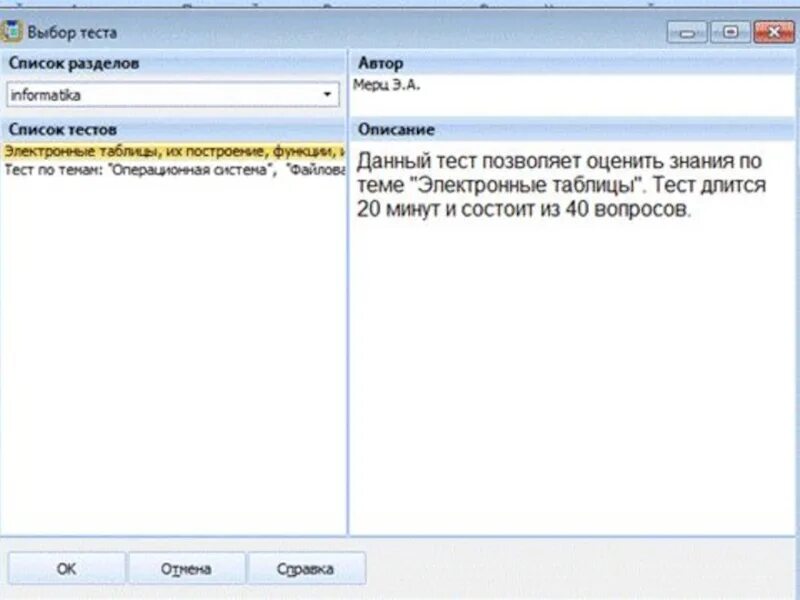This screenshot has height=600, width=800.
Task: Select the Электронные таблицы test
Action: tap(173, 152)
